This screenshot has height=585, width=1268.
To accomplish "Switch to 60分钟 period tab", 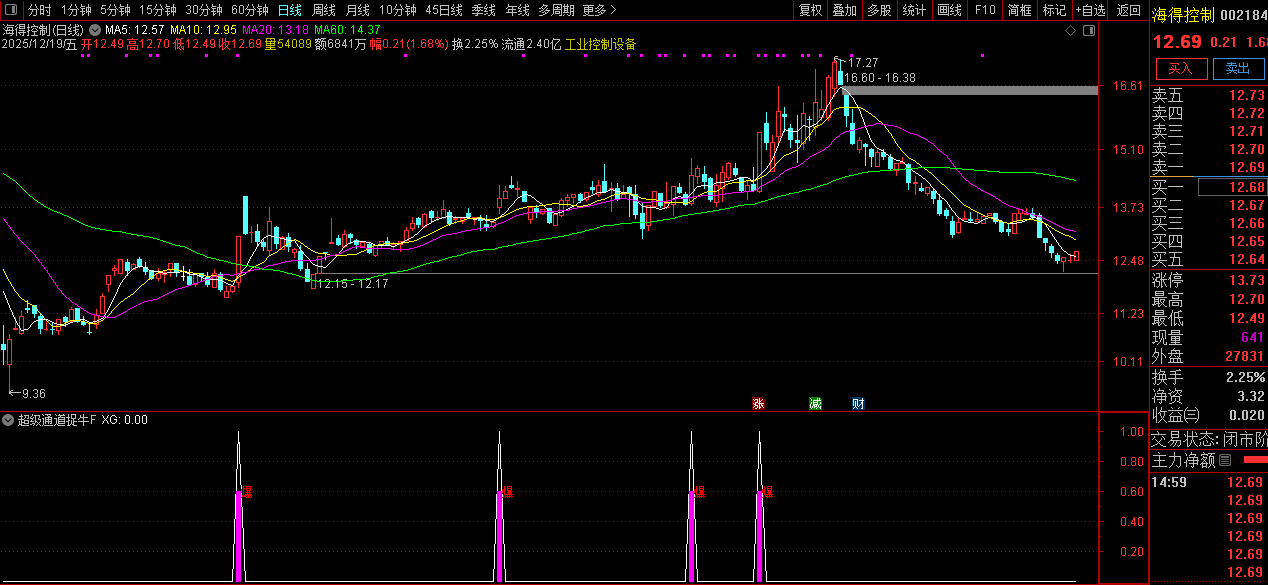I will click(x=249, y=10).
